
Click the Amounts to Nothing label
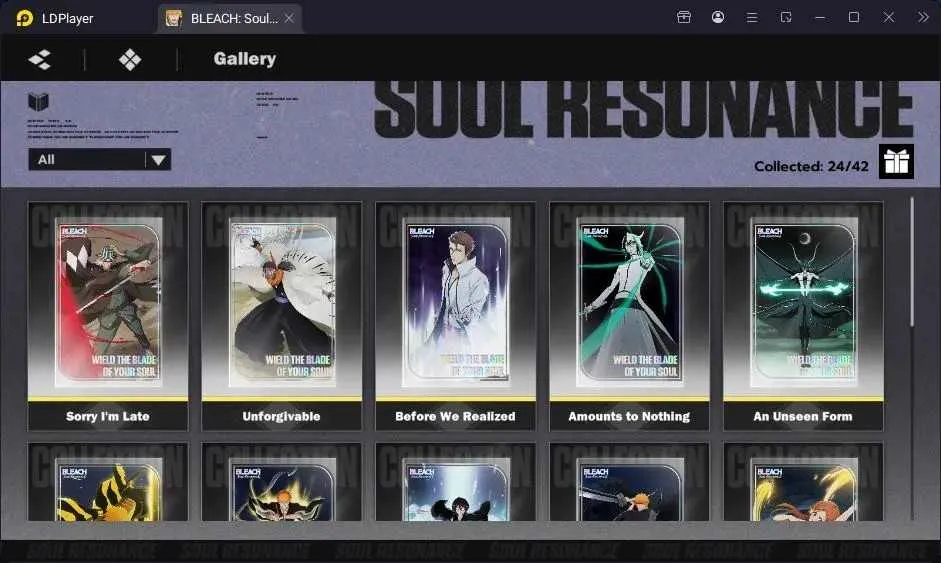click(x=629, y=417)
